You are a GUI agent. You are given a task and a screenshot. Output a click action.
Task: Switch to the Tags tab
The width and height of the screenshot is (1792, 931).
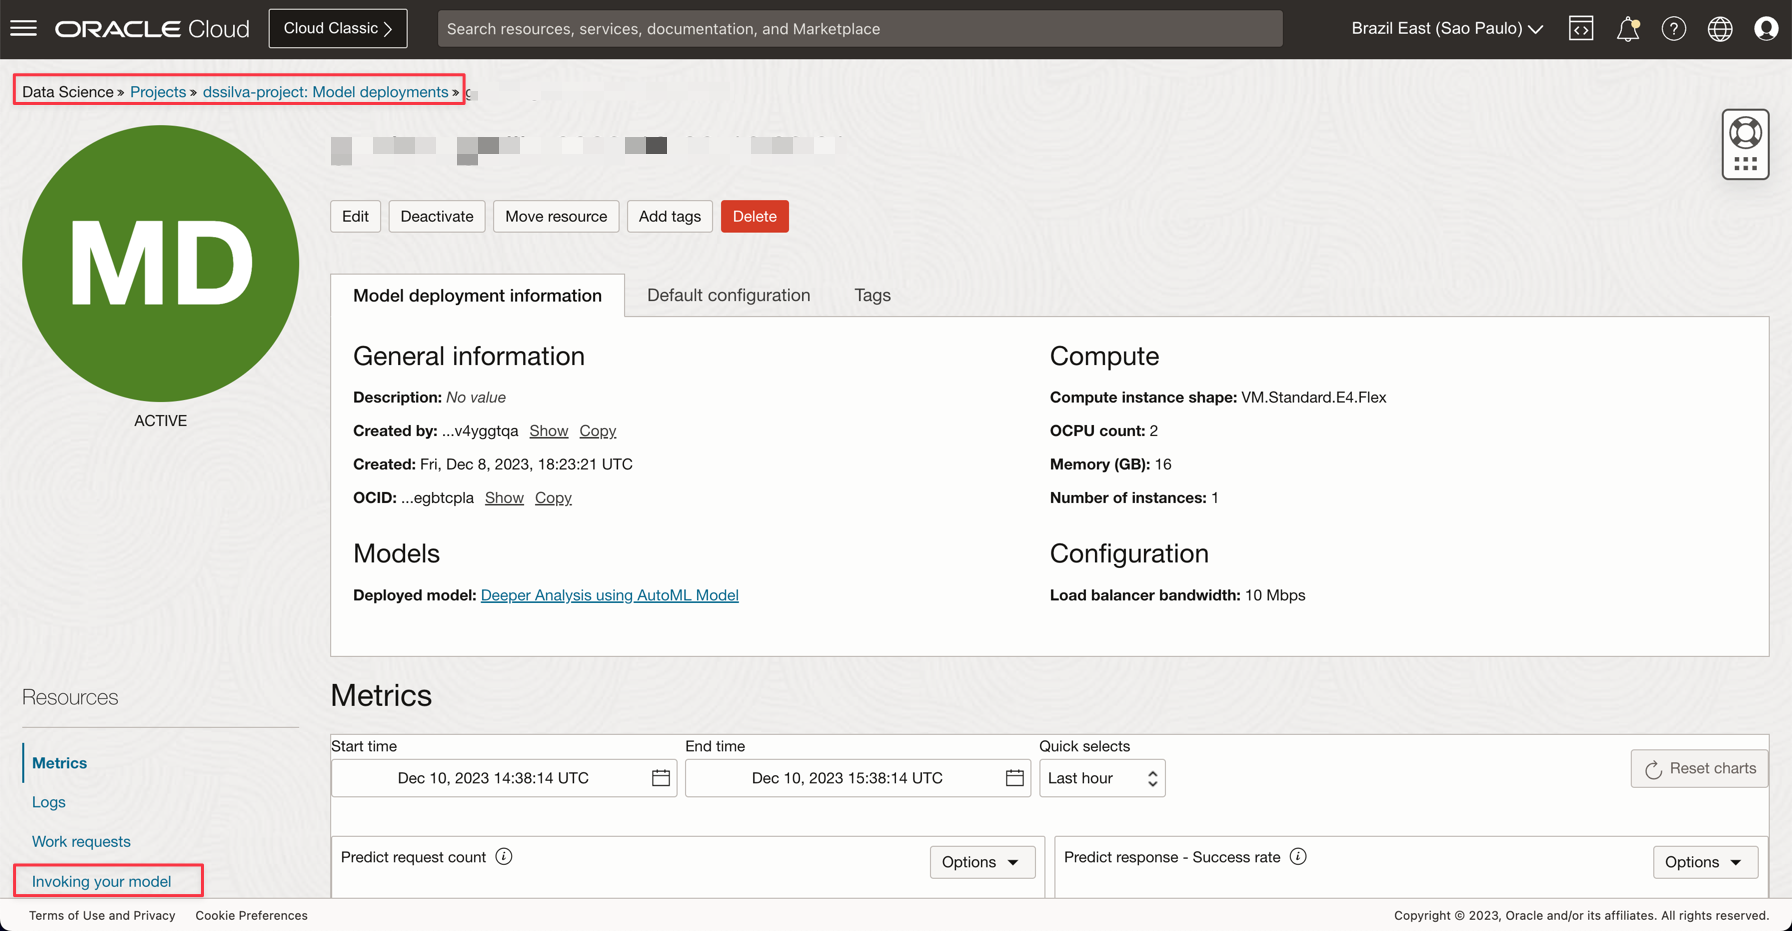tap(872, 295)
